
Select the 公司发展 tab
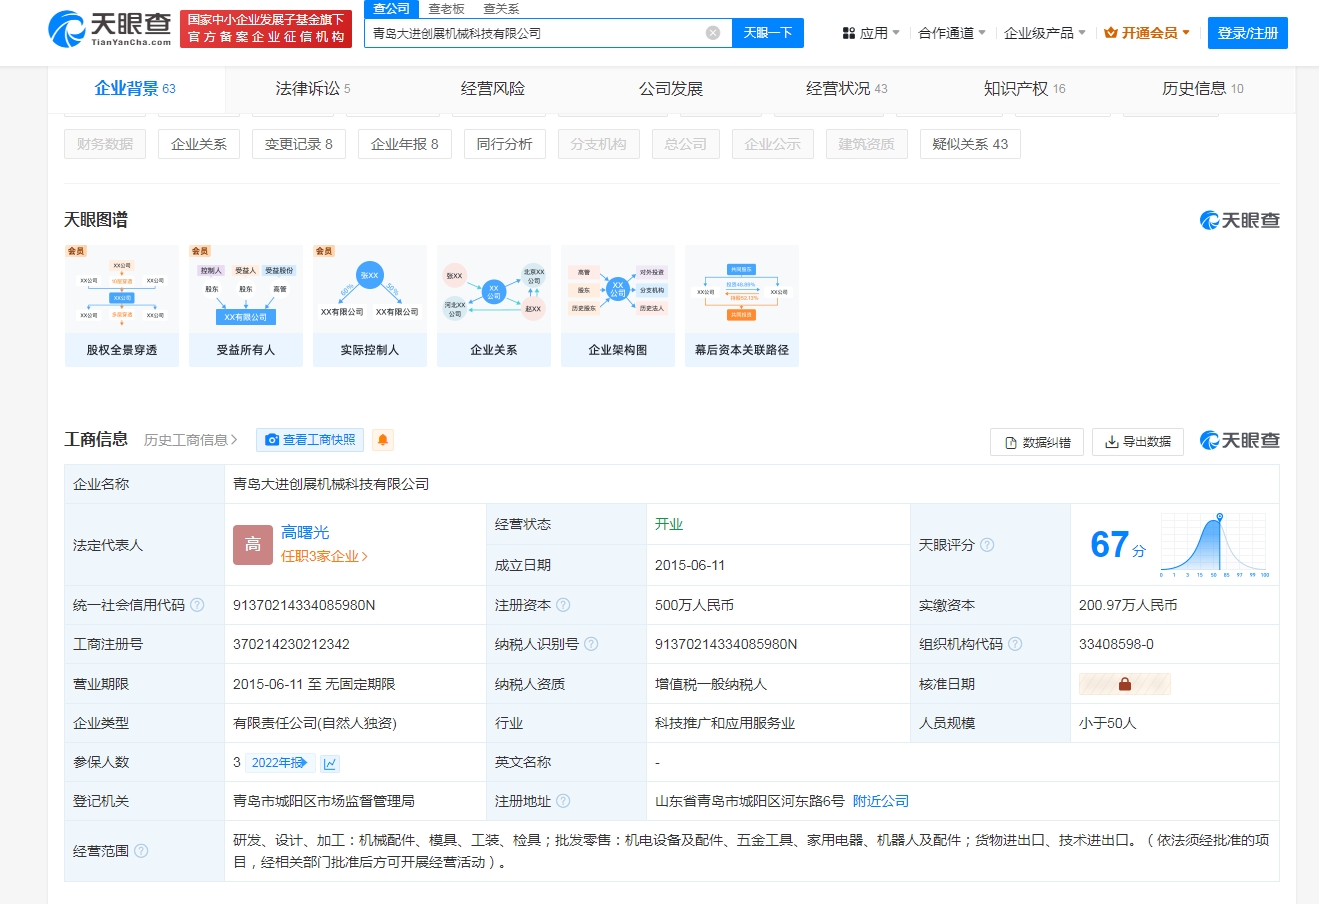tap(671, 89)
